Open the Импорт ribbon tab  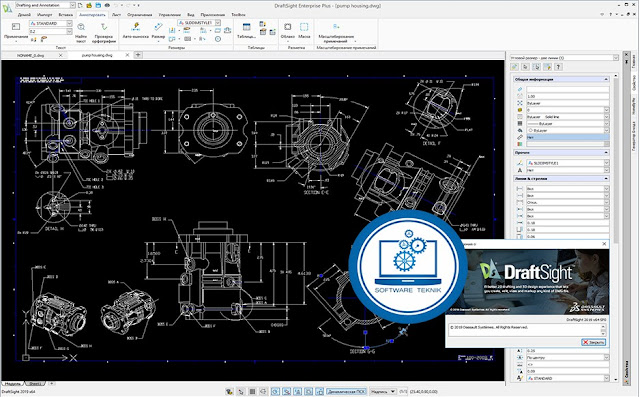click(x=44, y=15)
